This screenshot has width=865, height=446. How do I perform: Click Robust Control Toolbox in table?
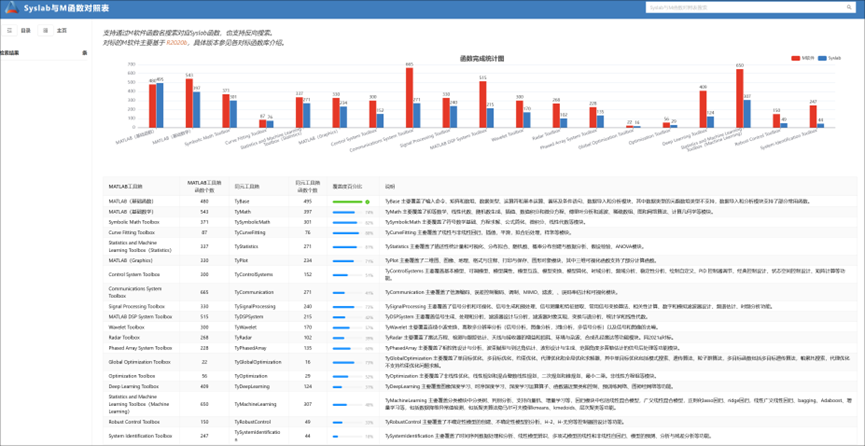click(x=134, y=422)
